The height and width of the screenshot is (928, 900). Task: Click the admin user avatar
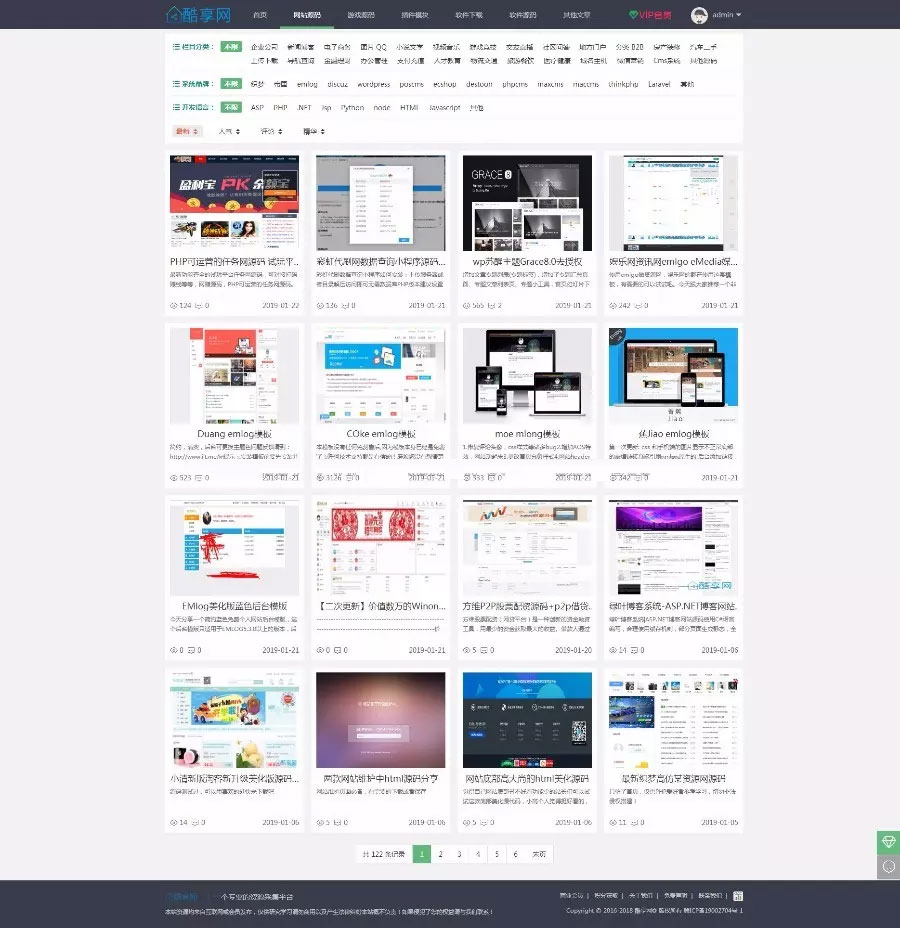pos(699,15)
